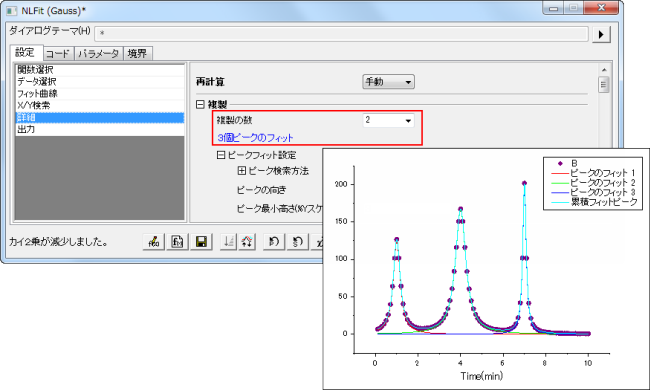
Task: Open the 複製の数 dropdown
Action: (388, 121)
